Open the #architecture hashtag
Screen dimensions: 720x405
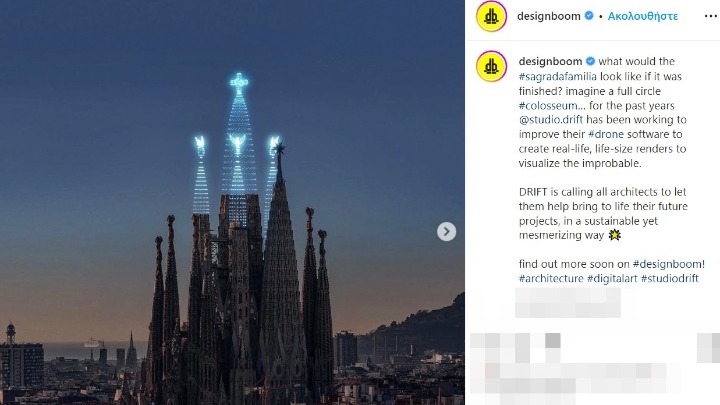click(551, 278)
